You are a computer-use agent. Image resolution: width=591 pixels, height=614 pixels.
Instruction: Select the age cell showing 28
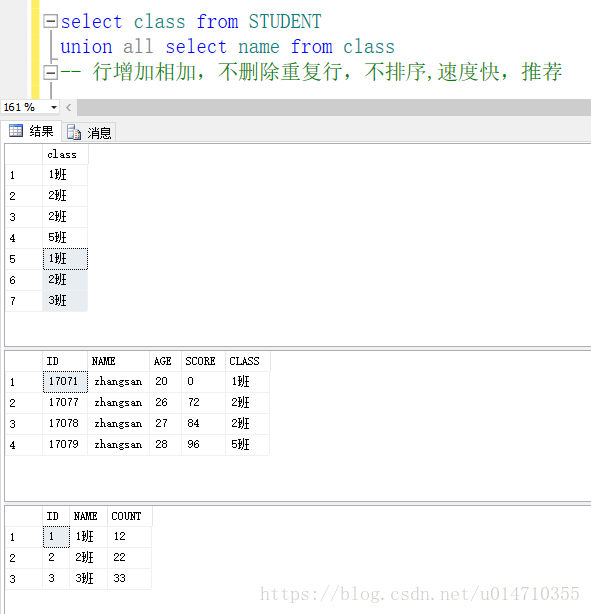tap(165, 445)
